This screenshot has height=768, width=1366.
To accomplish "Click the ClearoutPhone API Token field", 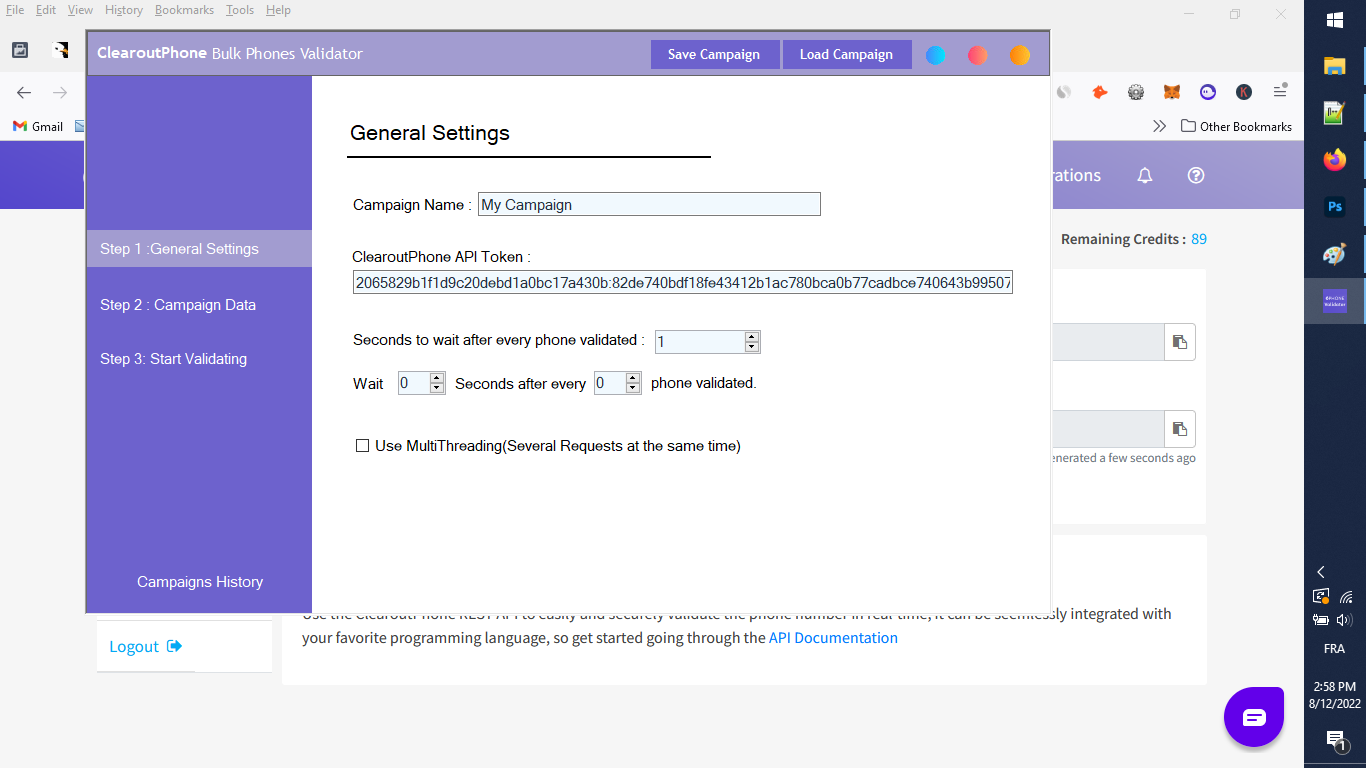I will 683,283.
